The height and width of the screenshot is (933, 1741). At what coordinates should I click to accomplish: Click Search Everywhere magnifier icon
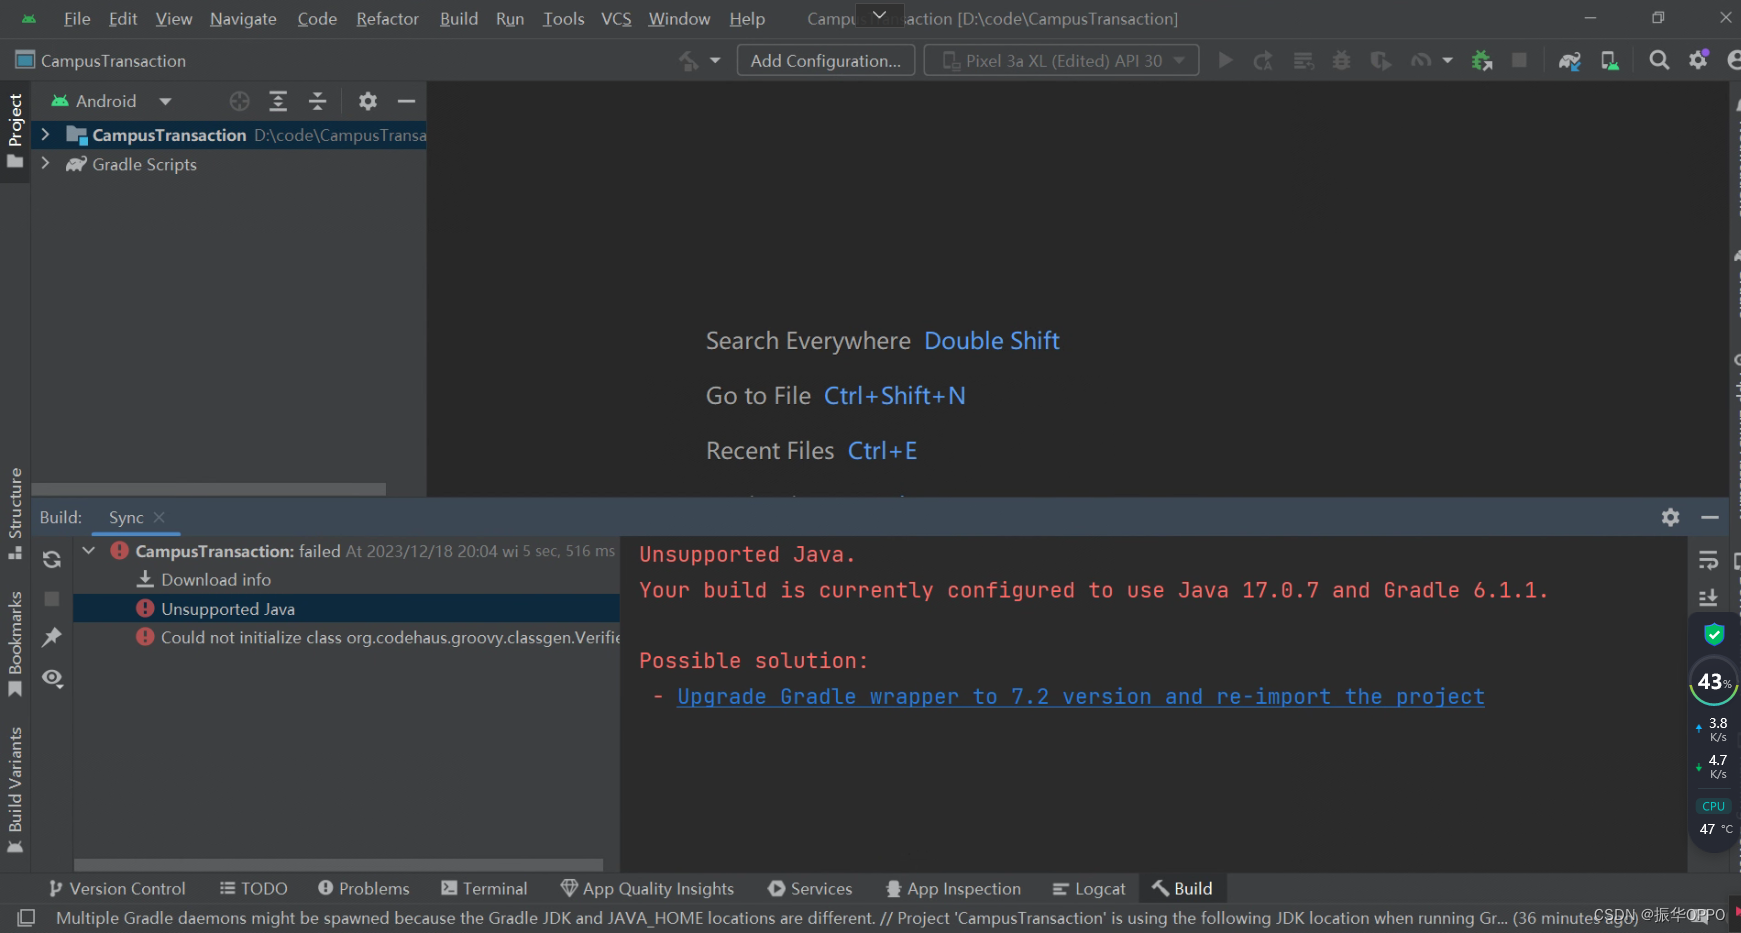coord(1659,61)
